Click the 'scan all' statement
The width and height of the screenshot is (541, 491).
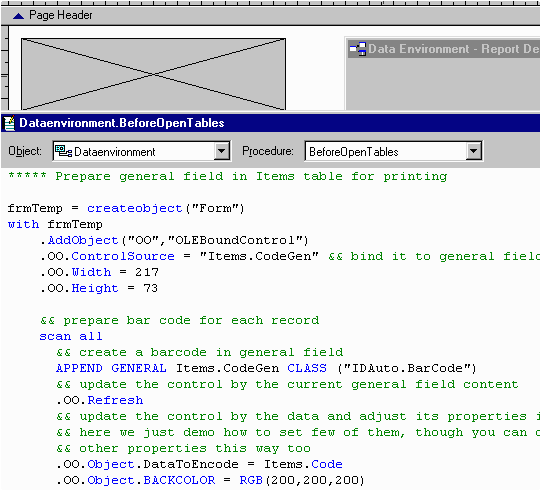coord(71,336)
